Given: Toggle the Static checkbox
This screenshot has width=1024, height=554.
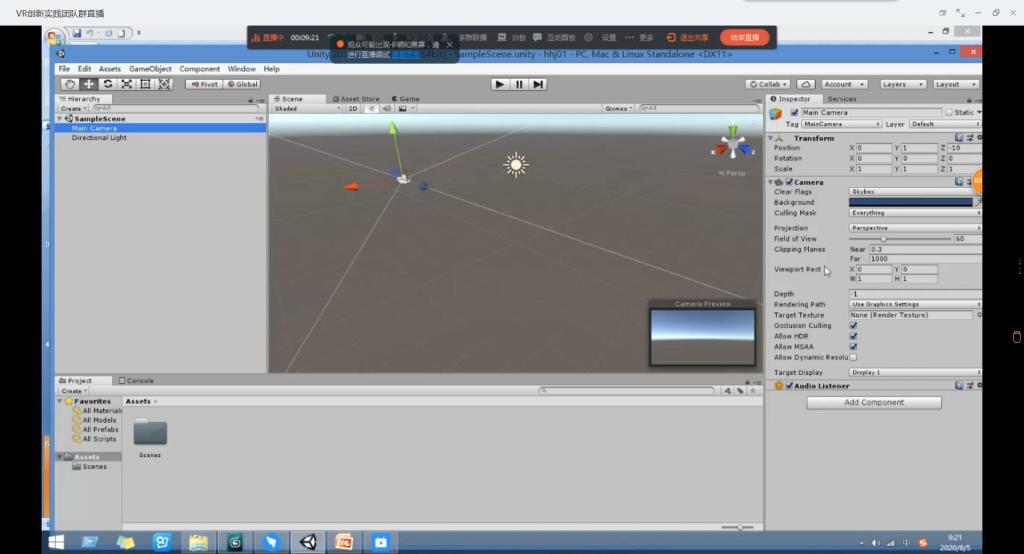Looking at the screenshot, I should coord(949,112).
